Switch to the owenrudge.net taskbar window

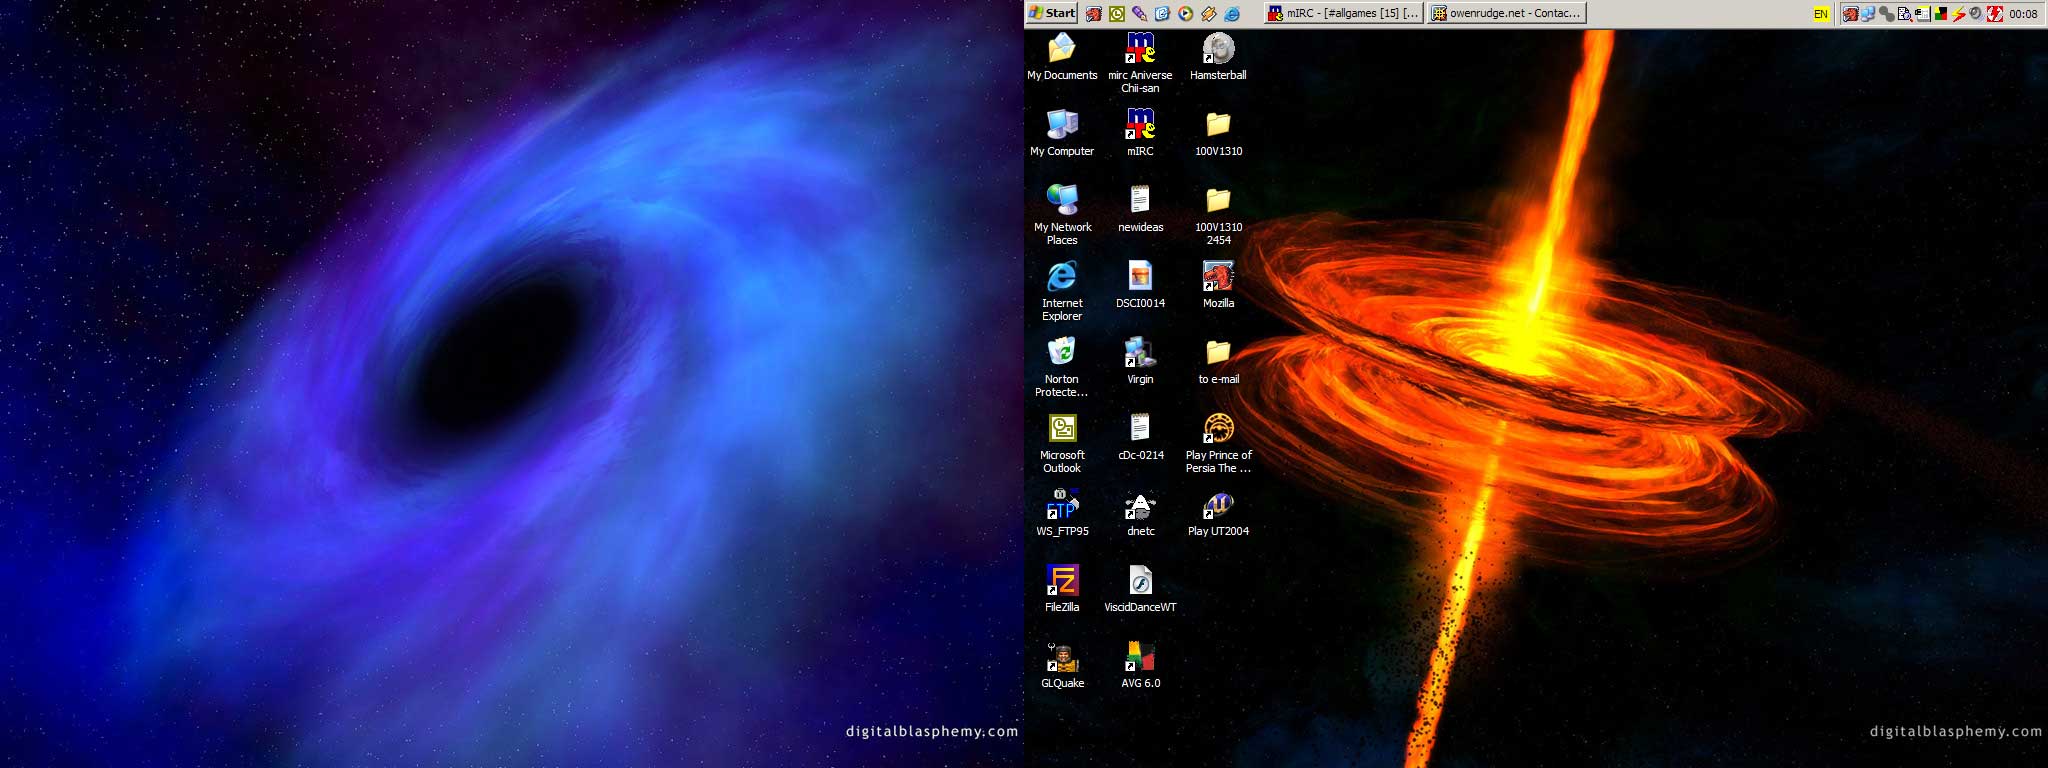click(x=1507, y=13)
